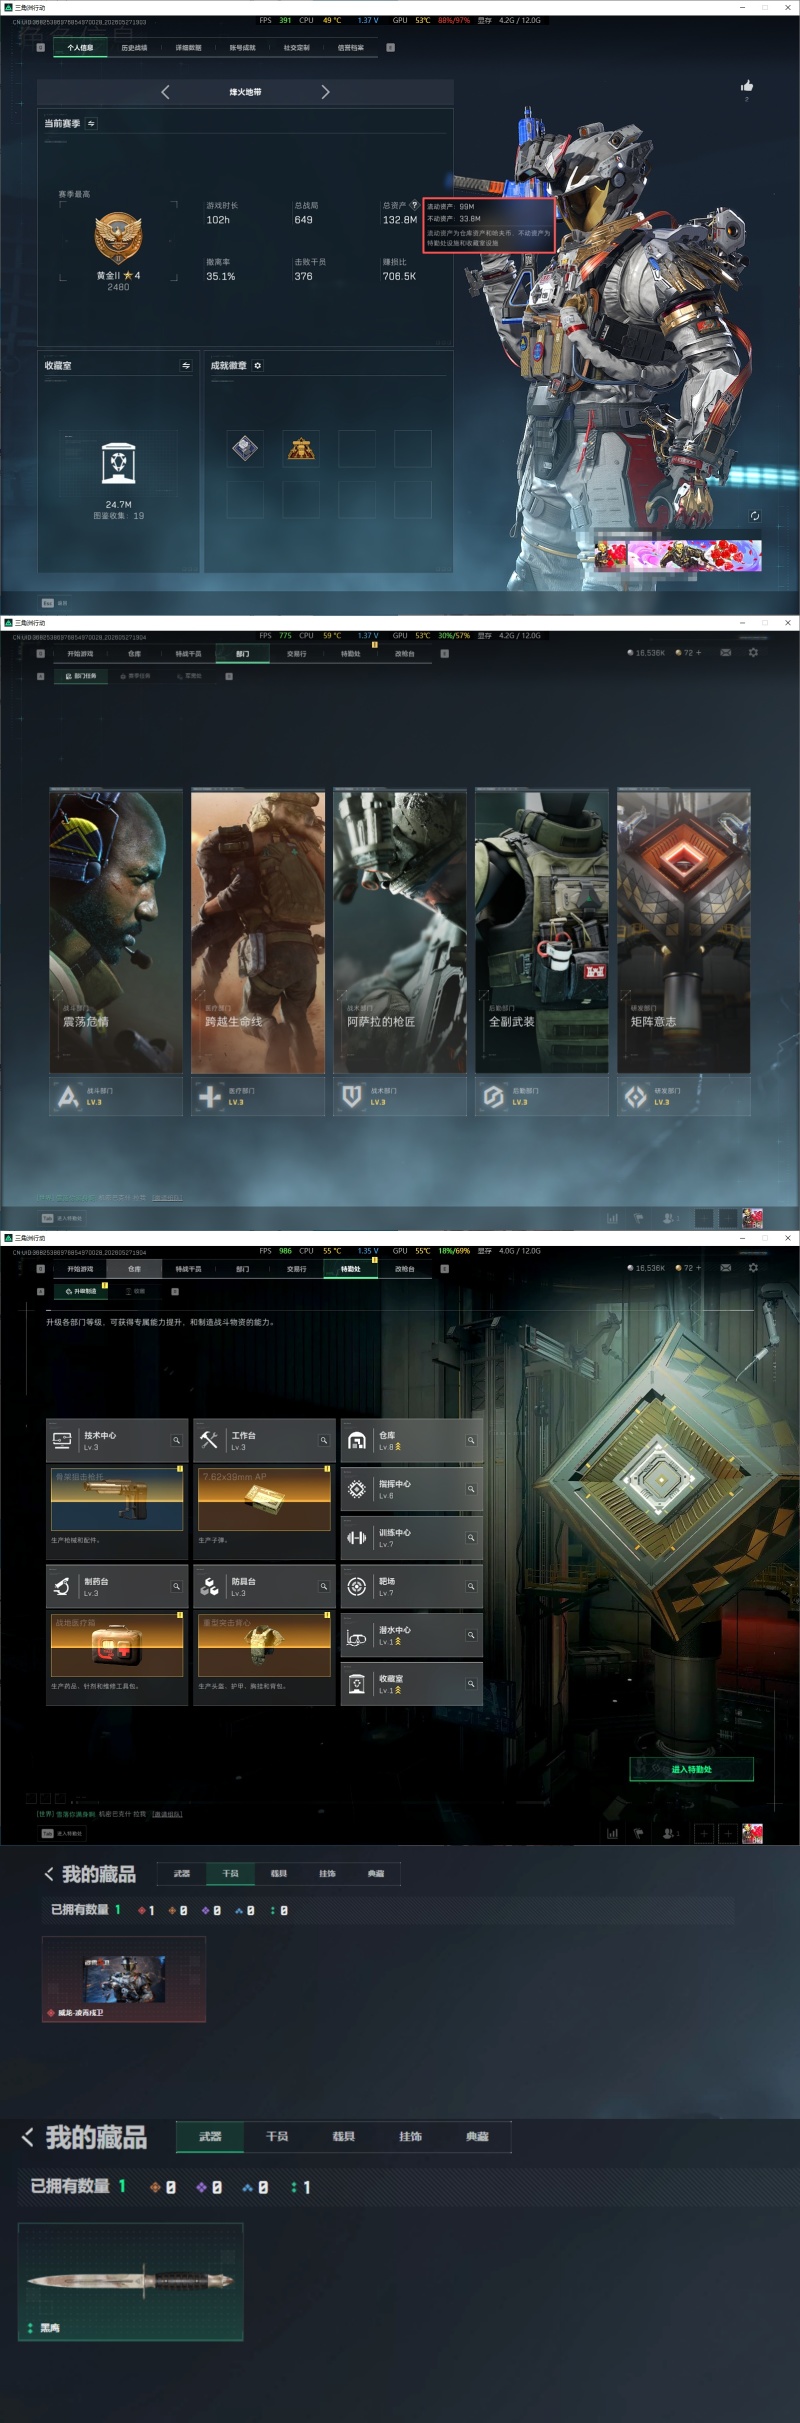Image resolution: width=800 pixels, height=2423 pixels.
Task: Open the 指挥中心 facility row
Action: pos(411,1489)
